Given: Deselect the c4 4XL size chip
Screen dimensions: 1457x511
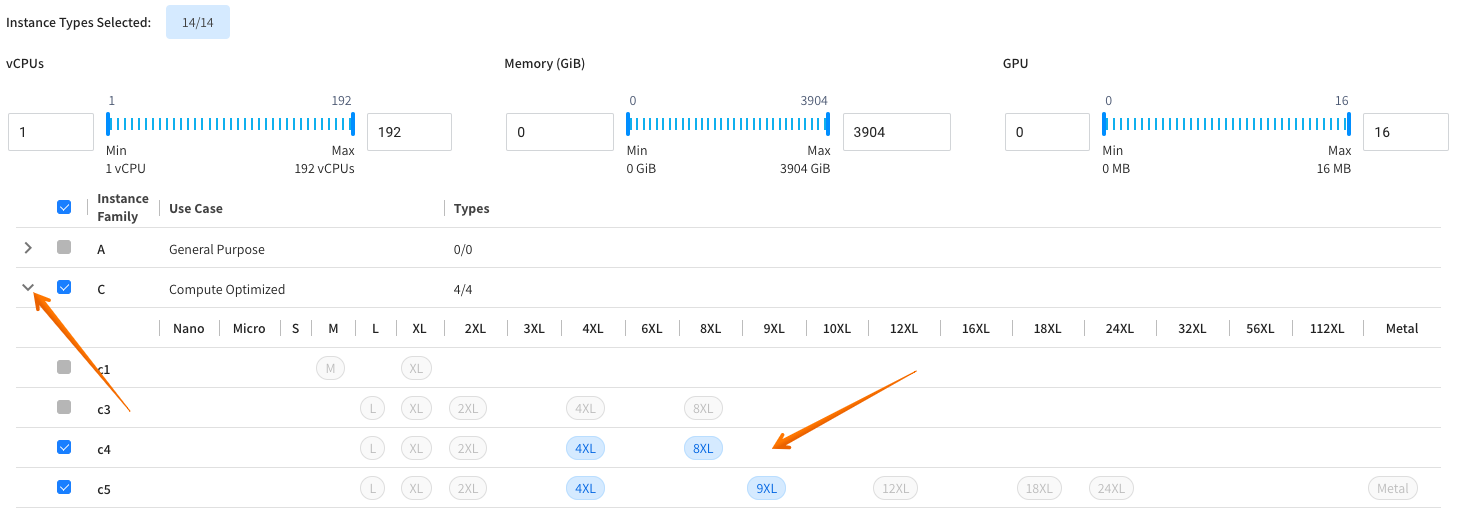Looking at the screenshot, I should click(585, 448).
